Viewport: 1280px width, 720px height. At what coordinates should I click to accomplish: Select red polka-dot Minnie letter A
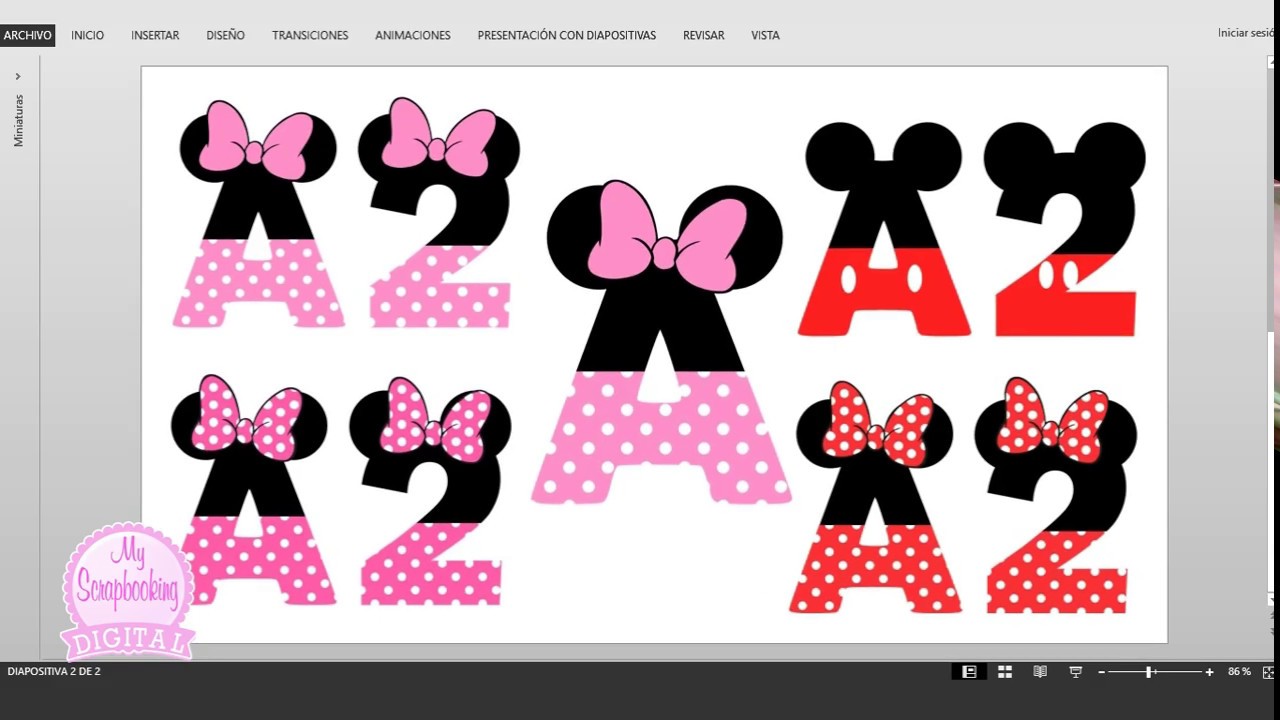[875, 497]
